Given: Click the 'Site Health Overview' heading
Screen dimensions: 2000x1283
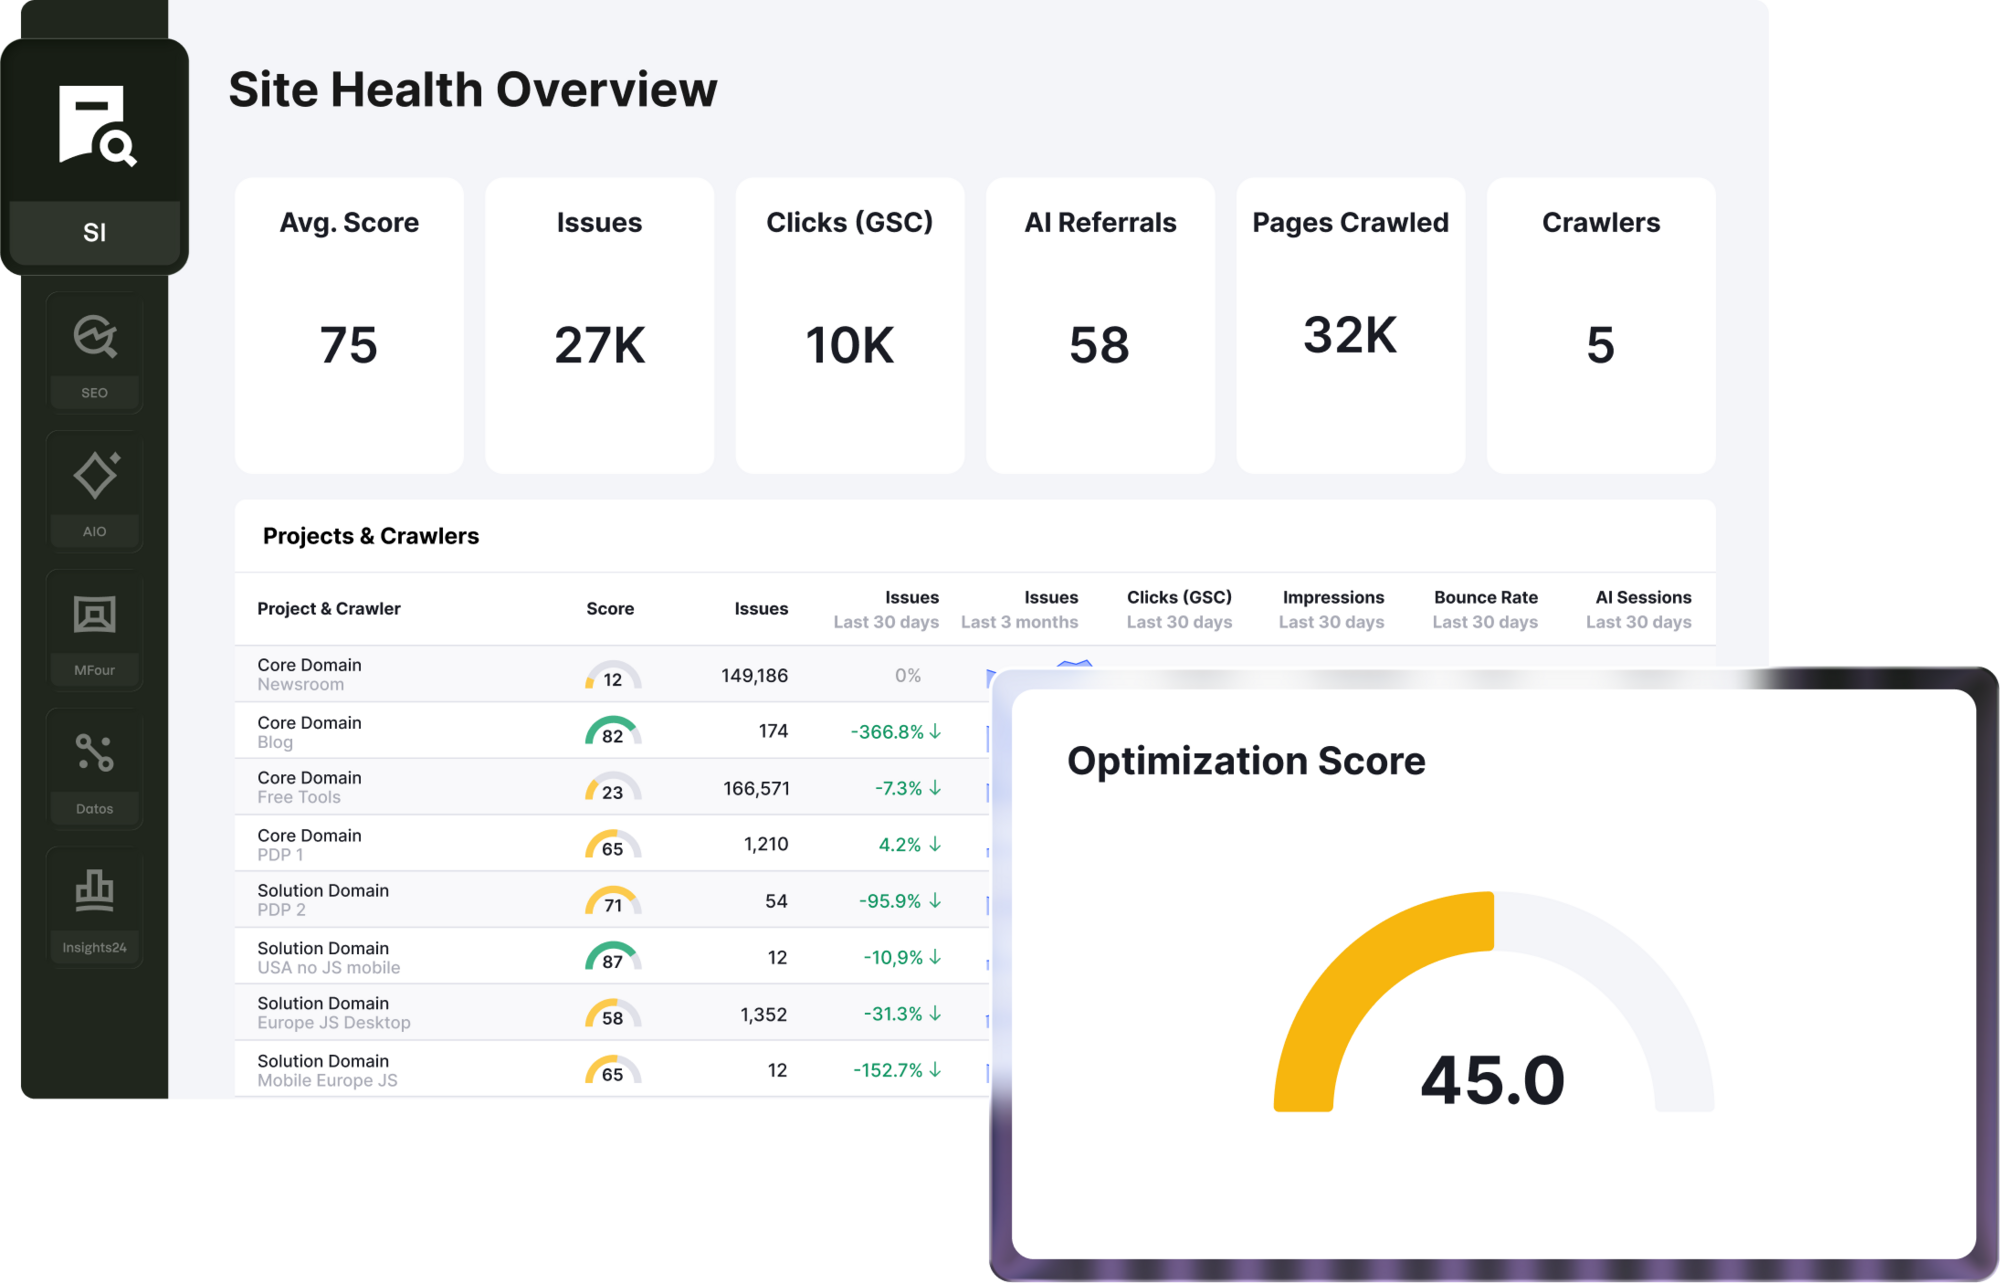Looking at the screenshot, I should pos(473,90).
